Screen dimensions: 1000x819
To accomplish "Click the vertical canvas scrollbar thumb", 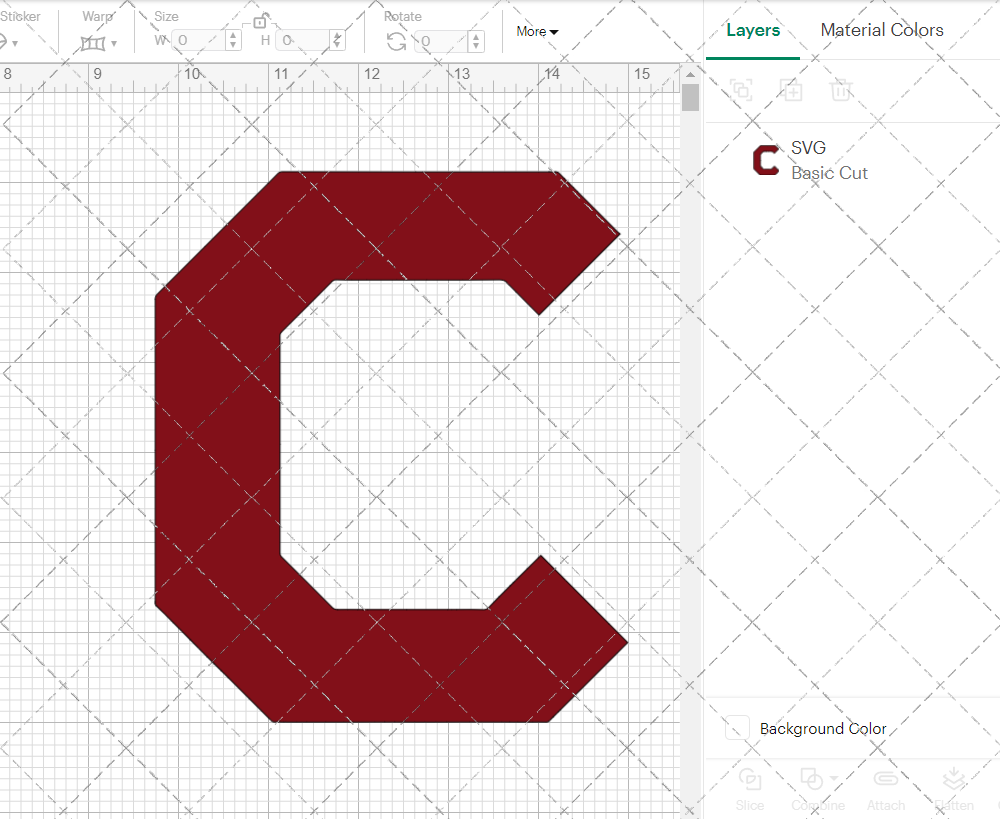I will click(x=690, y=98).
